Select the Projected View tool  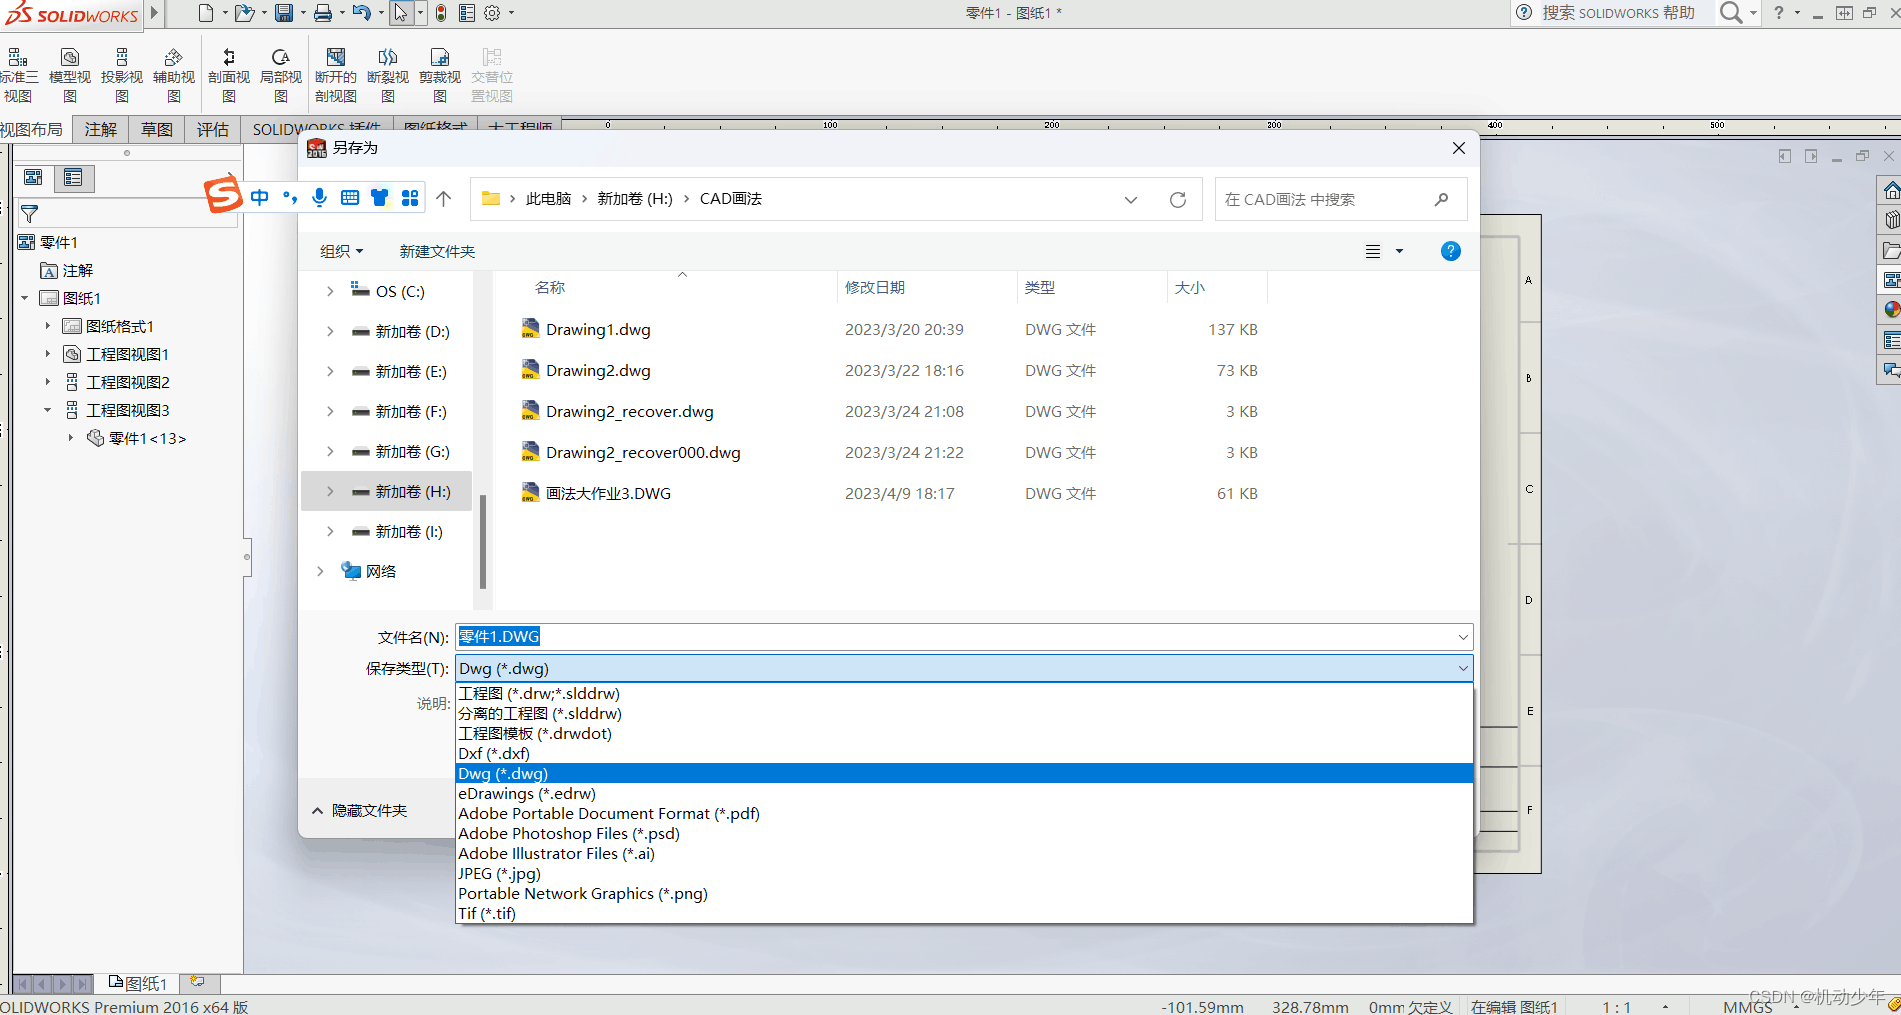pos(122,75)
